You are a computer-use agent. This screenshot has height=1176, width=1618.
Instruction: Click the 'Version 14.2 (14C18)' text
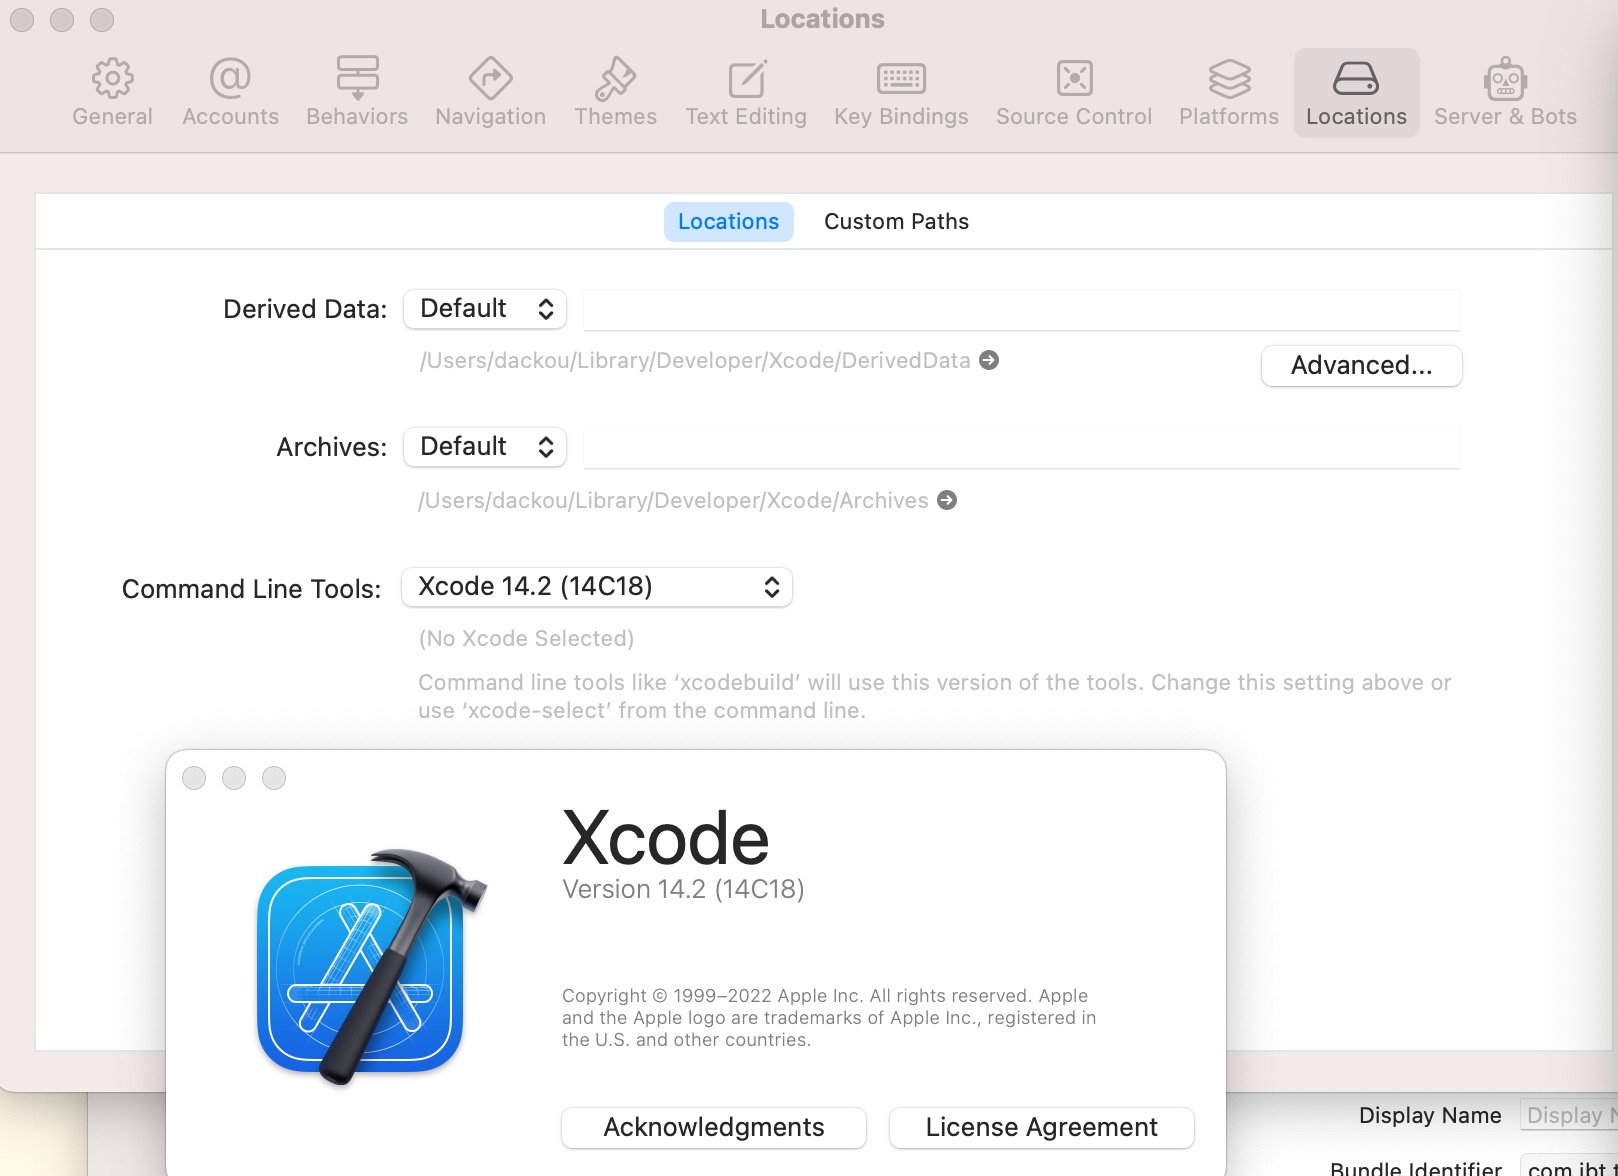[683, 889]
